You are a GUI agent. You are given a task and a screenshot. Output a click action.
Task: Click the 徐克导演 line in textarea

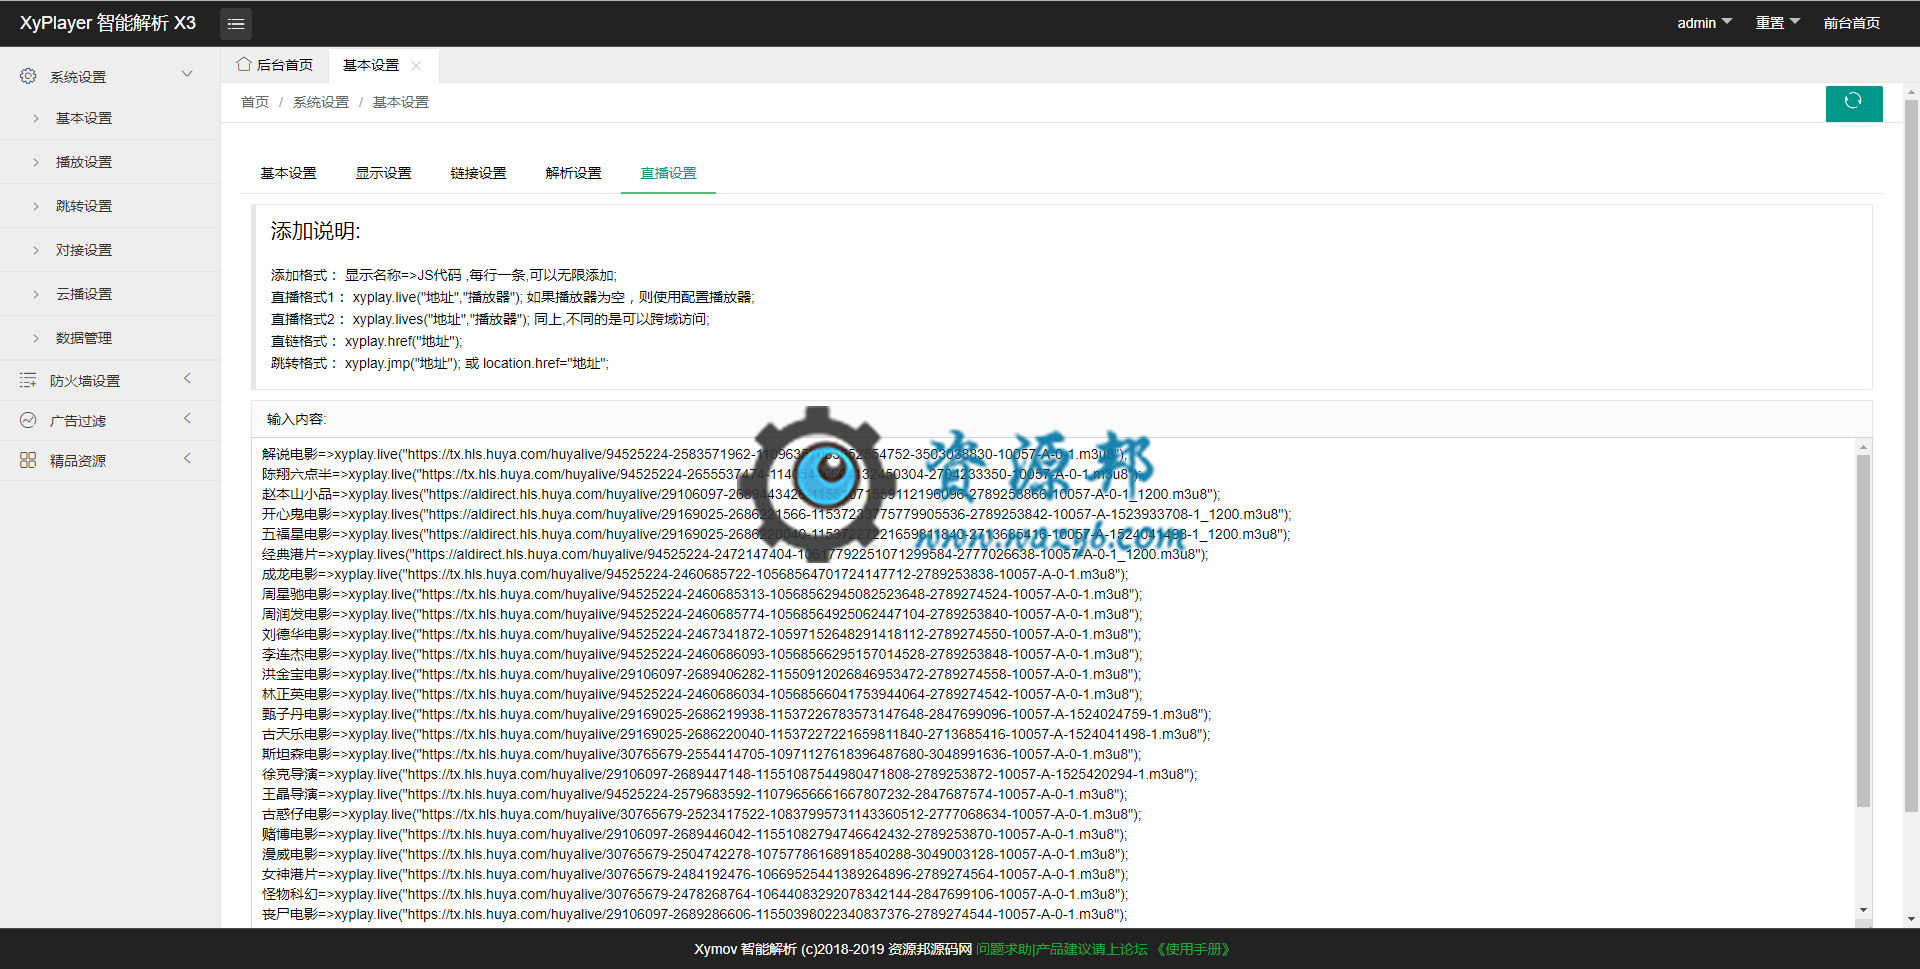[x=729, y=774]
